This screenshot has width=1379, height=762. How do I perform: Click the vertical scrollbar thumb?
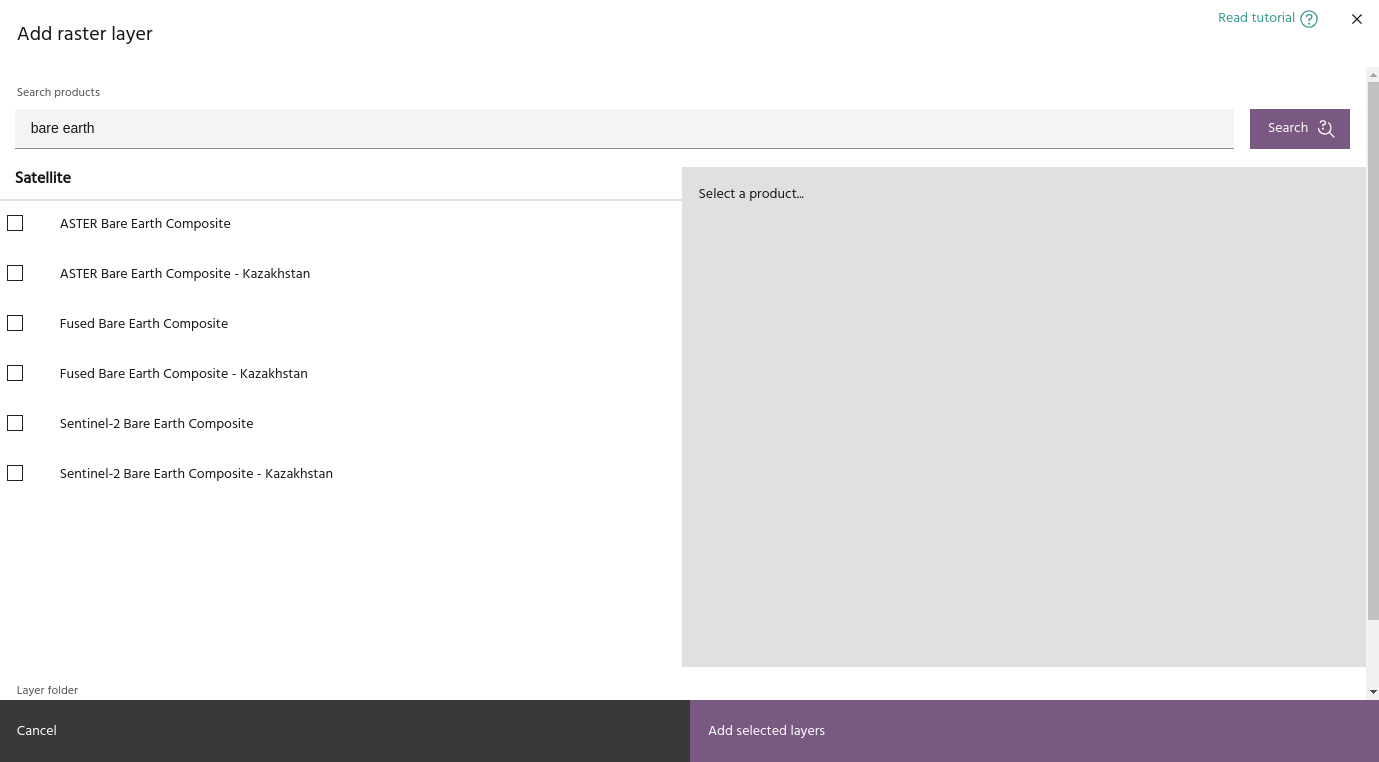click(x=1372, y=350)
